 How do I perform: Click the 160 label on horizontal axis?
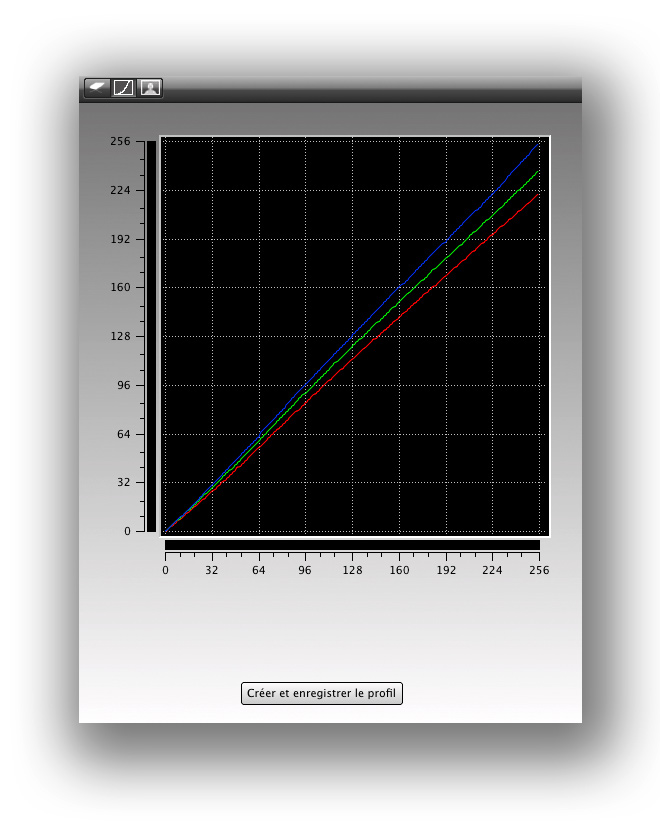399,570
